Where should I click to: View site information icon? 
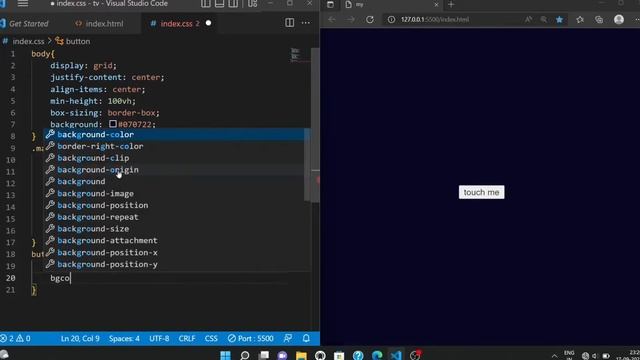pos(391,20)
